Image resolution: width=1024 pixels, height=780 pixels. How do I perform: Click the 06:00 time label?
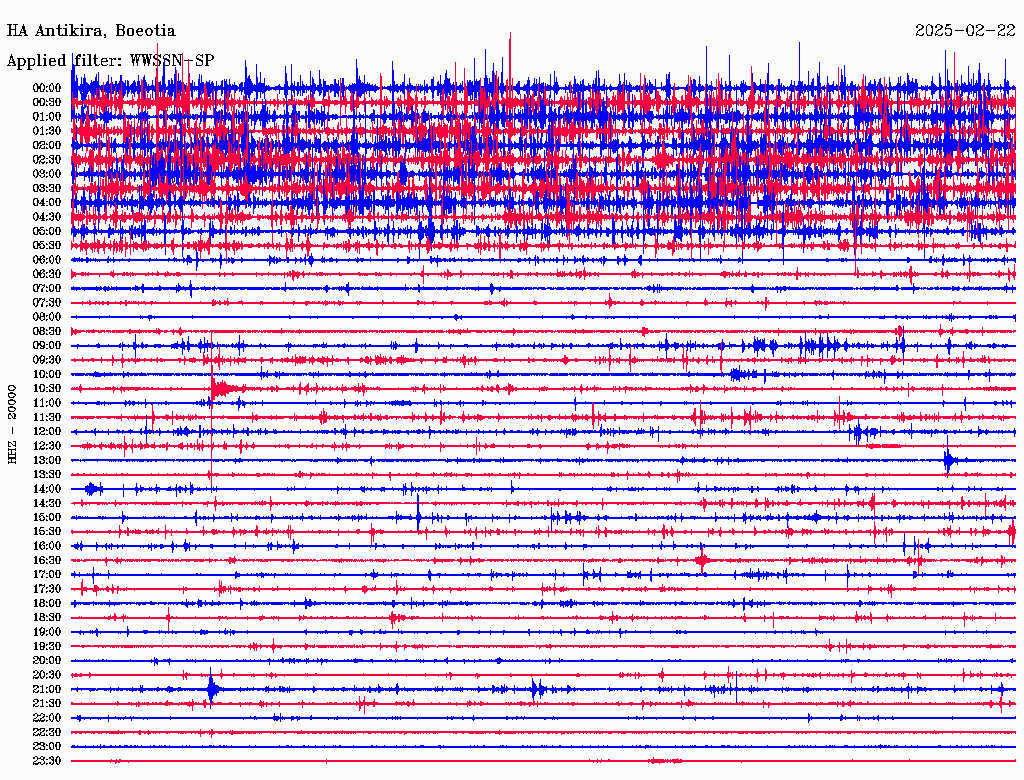[x=47, y=260]
